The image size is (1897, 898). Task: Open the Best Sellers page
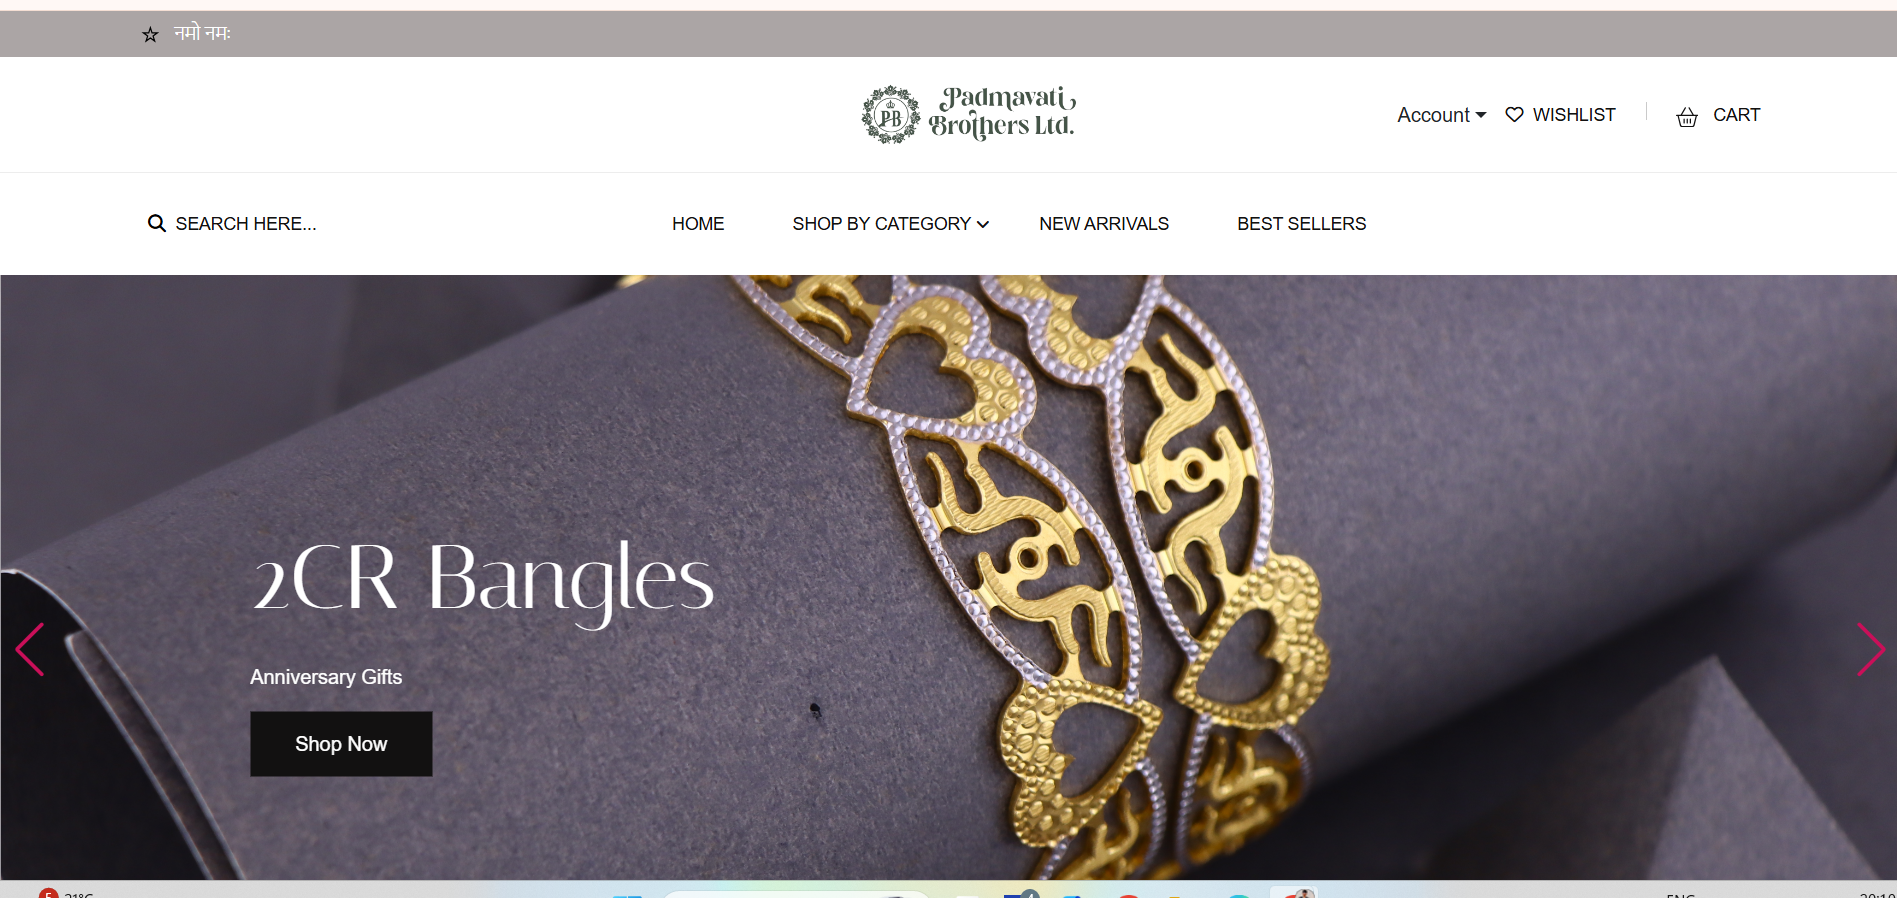click(1301, 224)
